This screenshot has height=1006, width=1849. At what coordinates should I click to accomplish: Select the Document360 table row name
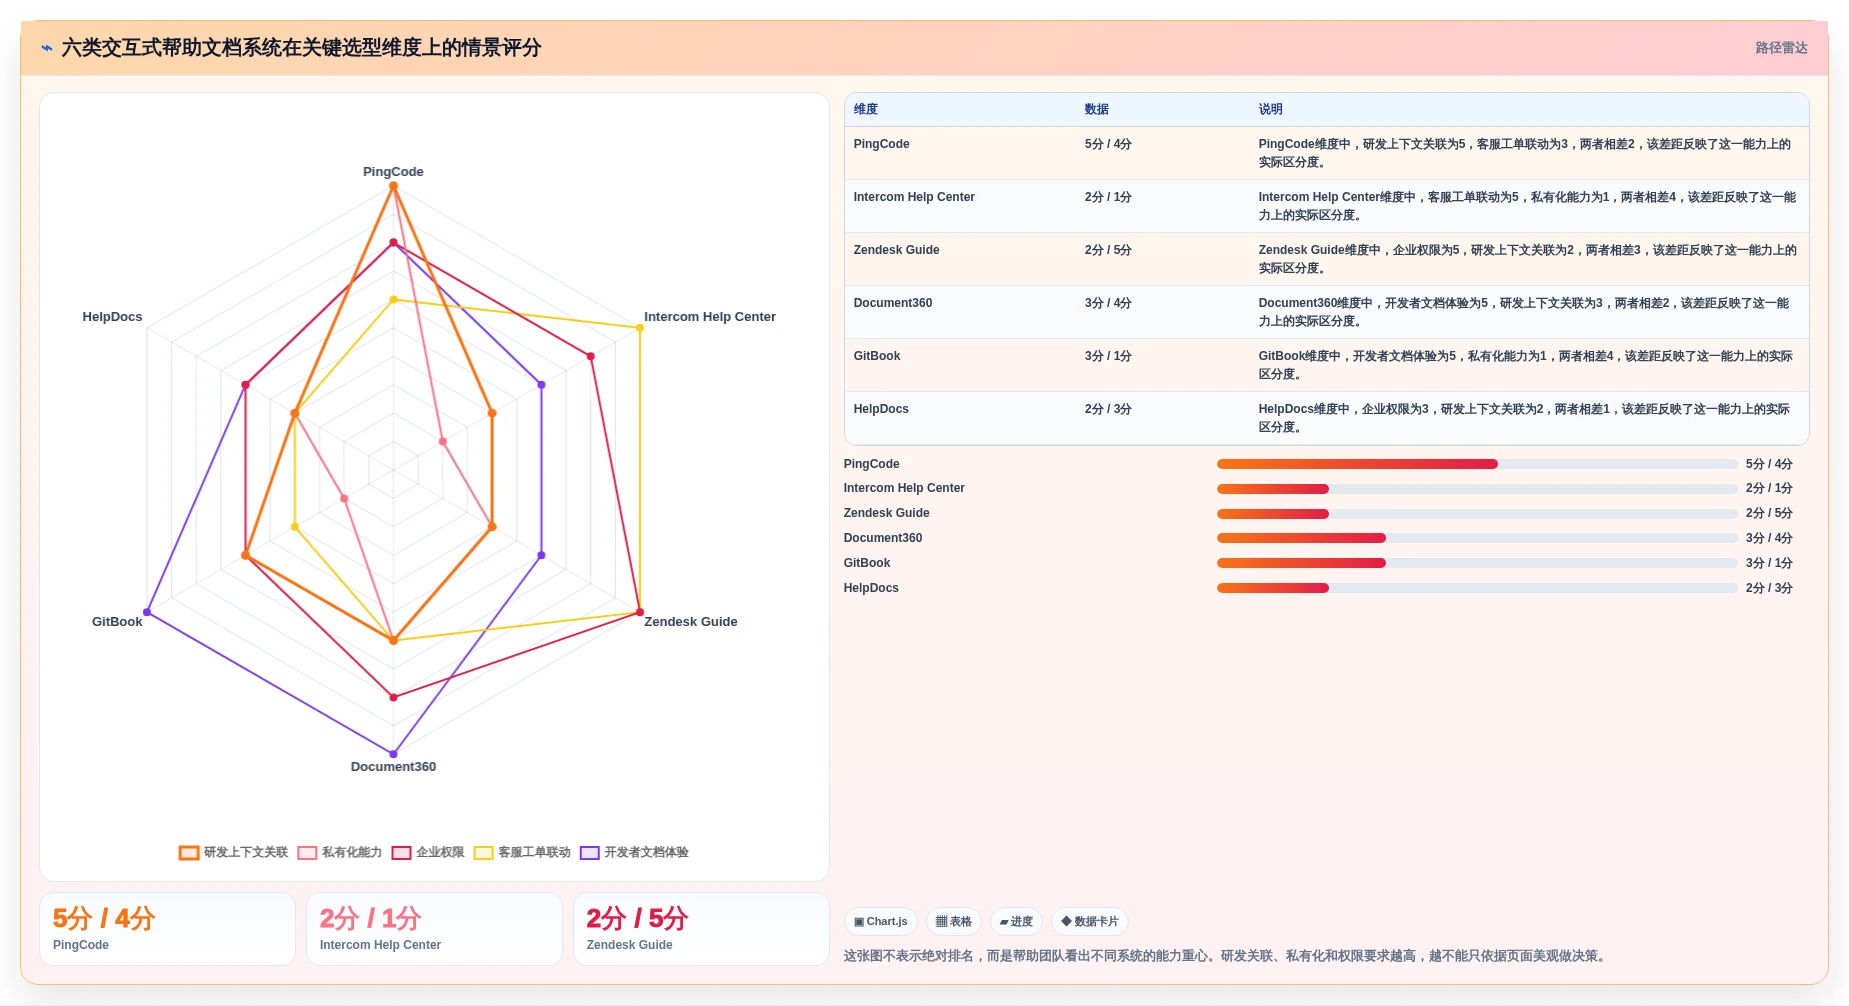click(893, 303)
